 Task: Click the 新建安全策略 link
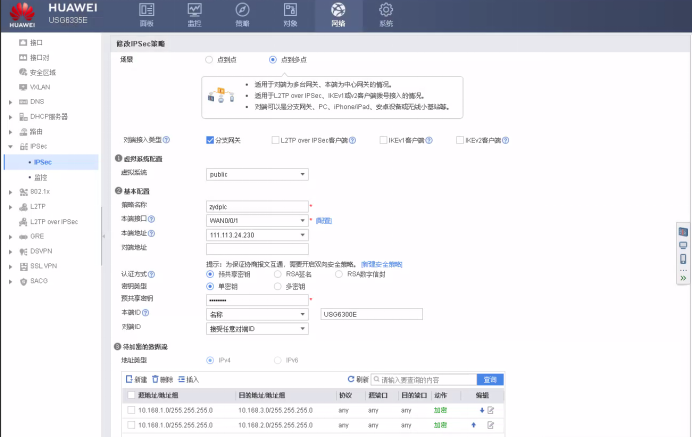(x=382, y=264)
